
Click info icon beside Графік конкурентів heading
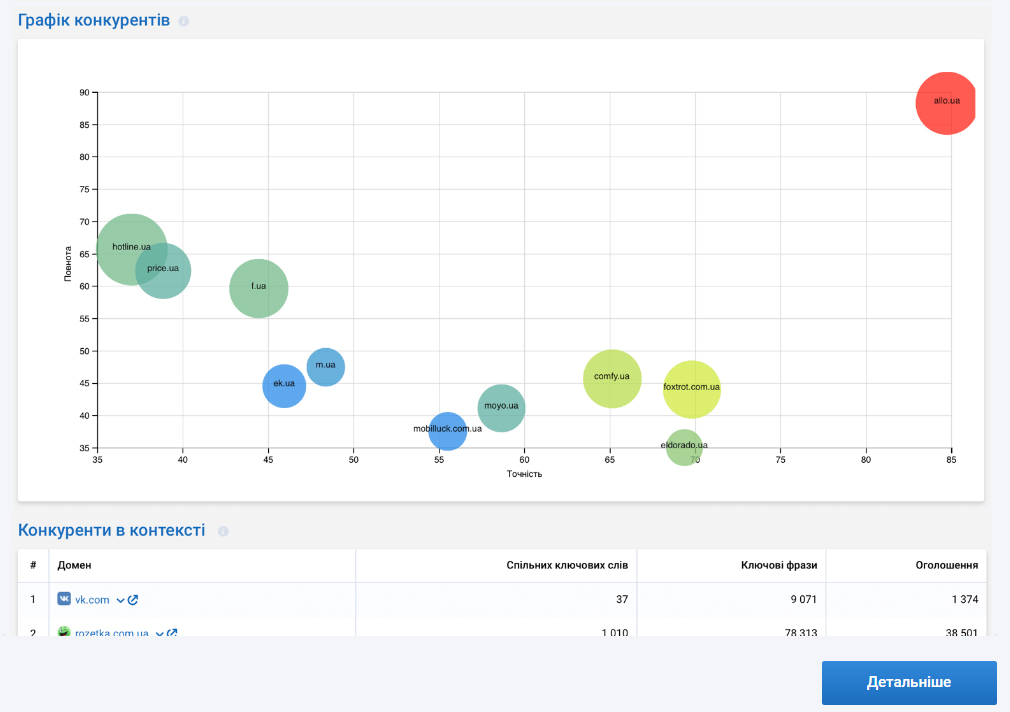coord(184,21)
